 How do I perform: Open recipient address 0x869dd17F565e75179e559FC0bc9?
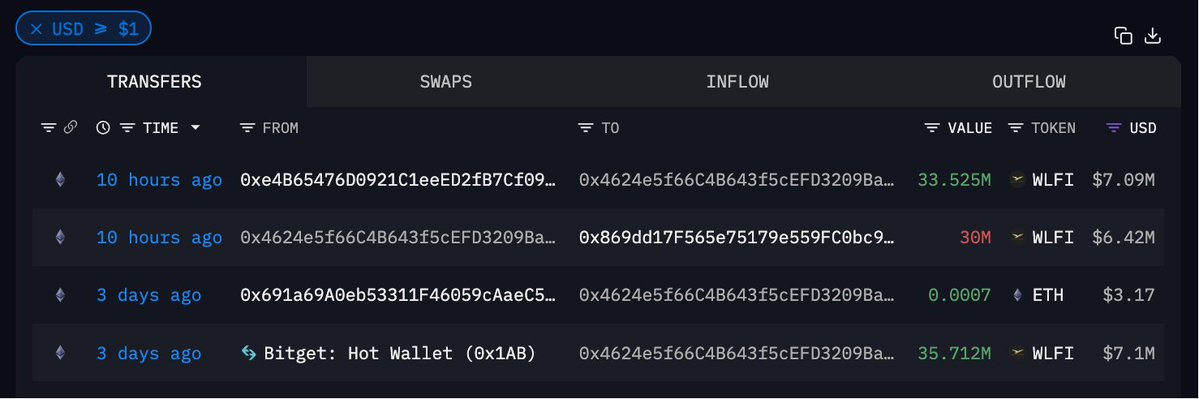pyautogui.click(x=736, y=238)
